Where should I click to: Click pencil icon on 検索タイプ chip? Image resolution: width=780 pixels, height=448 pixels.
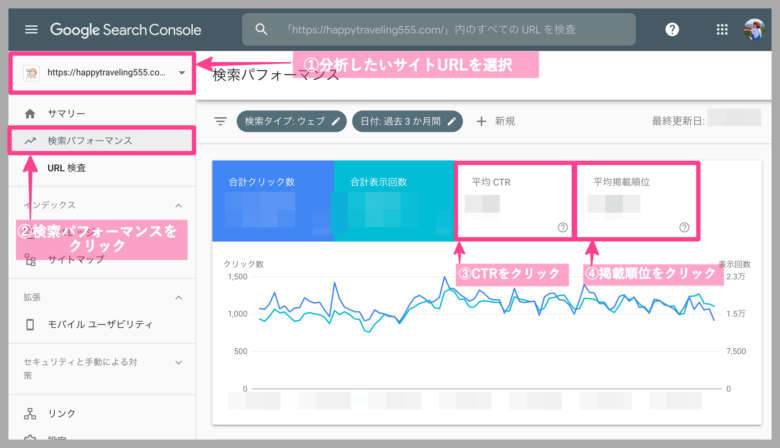336,121
